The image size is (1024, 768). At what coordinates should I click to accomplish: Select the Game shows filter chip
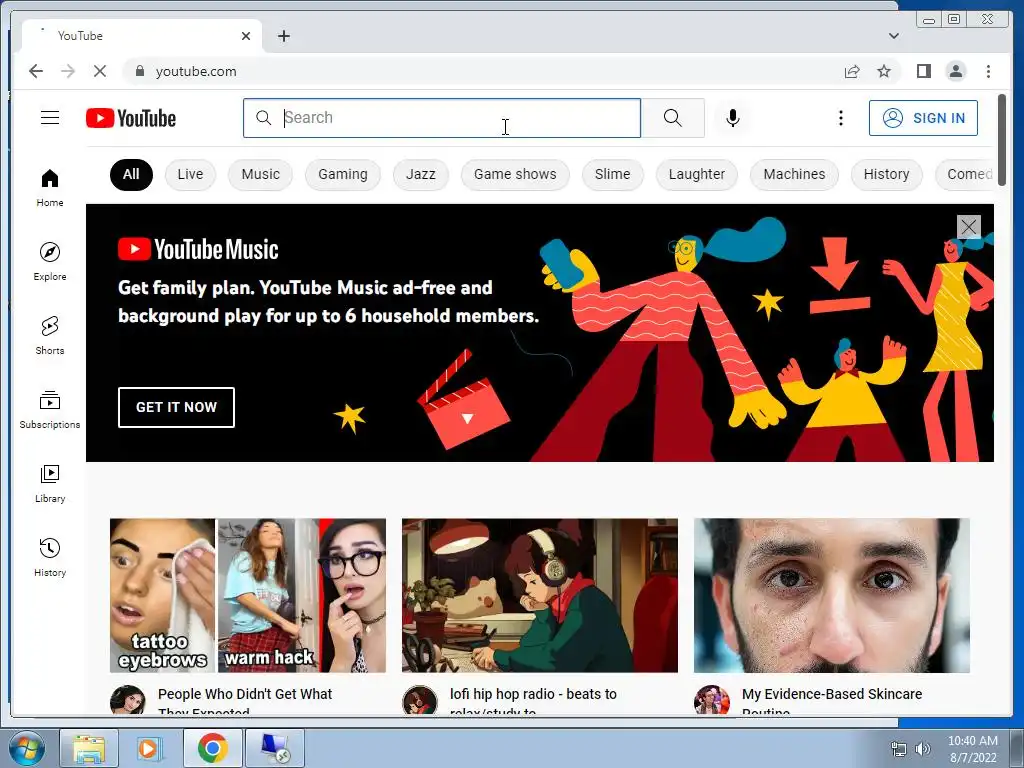pos(515,174)
